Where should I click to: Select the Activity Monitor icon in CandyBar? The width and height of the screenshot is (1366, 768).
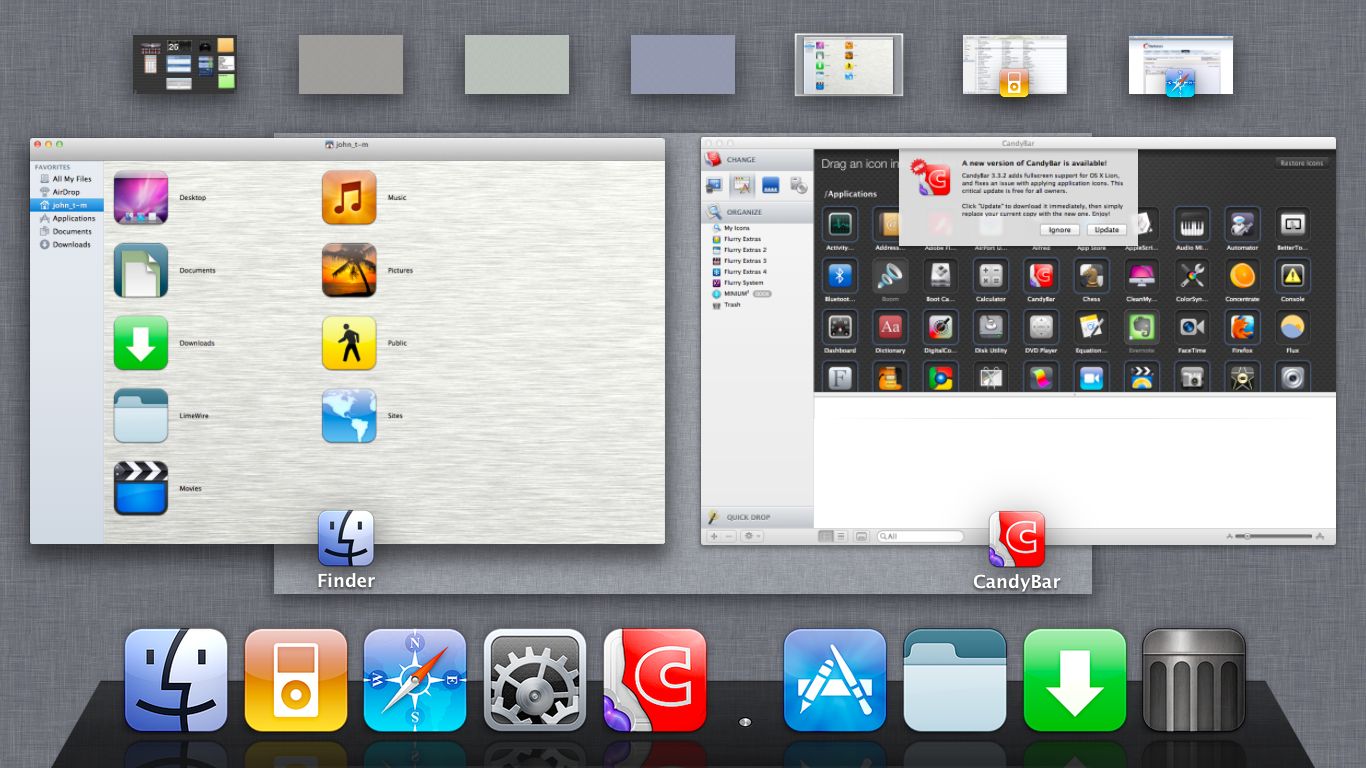[x=840, y=223]
